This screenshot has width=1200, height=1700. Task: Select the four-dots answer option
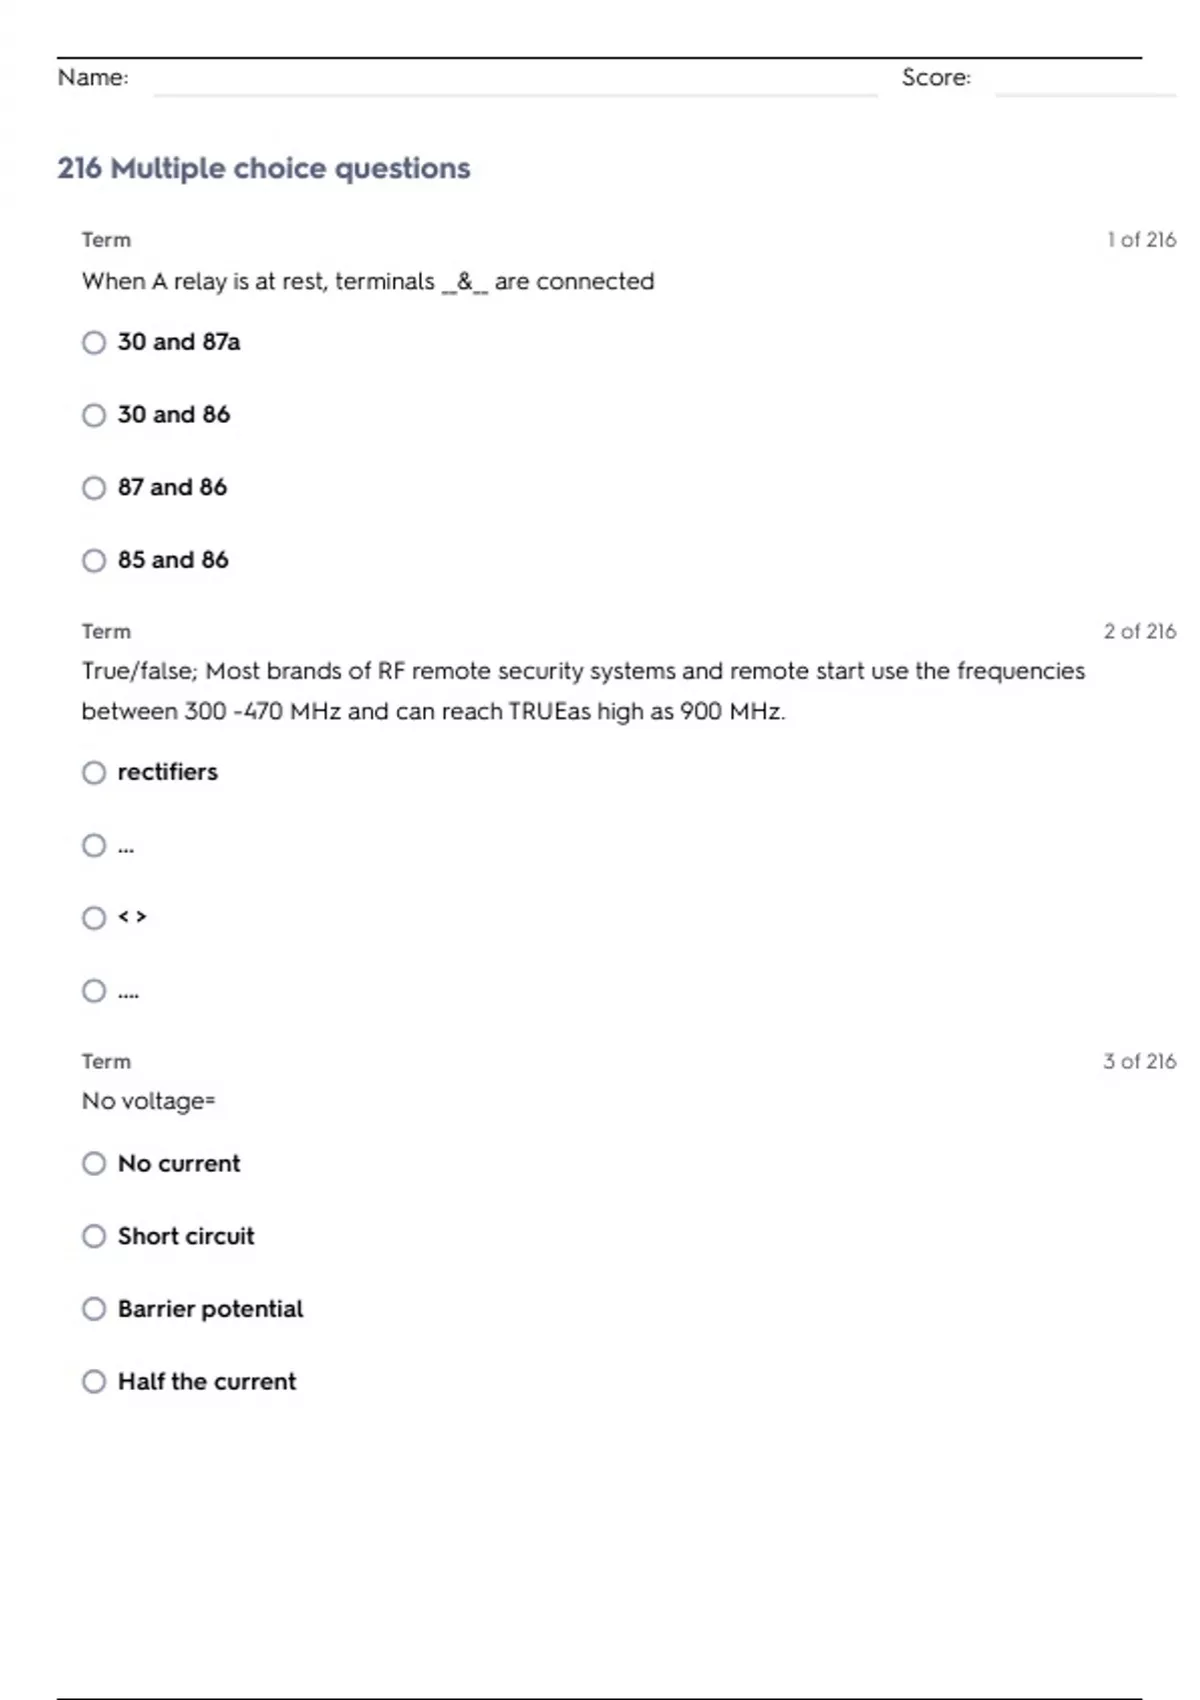tap(94, 991)
